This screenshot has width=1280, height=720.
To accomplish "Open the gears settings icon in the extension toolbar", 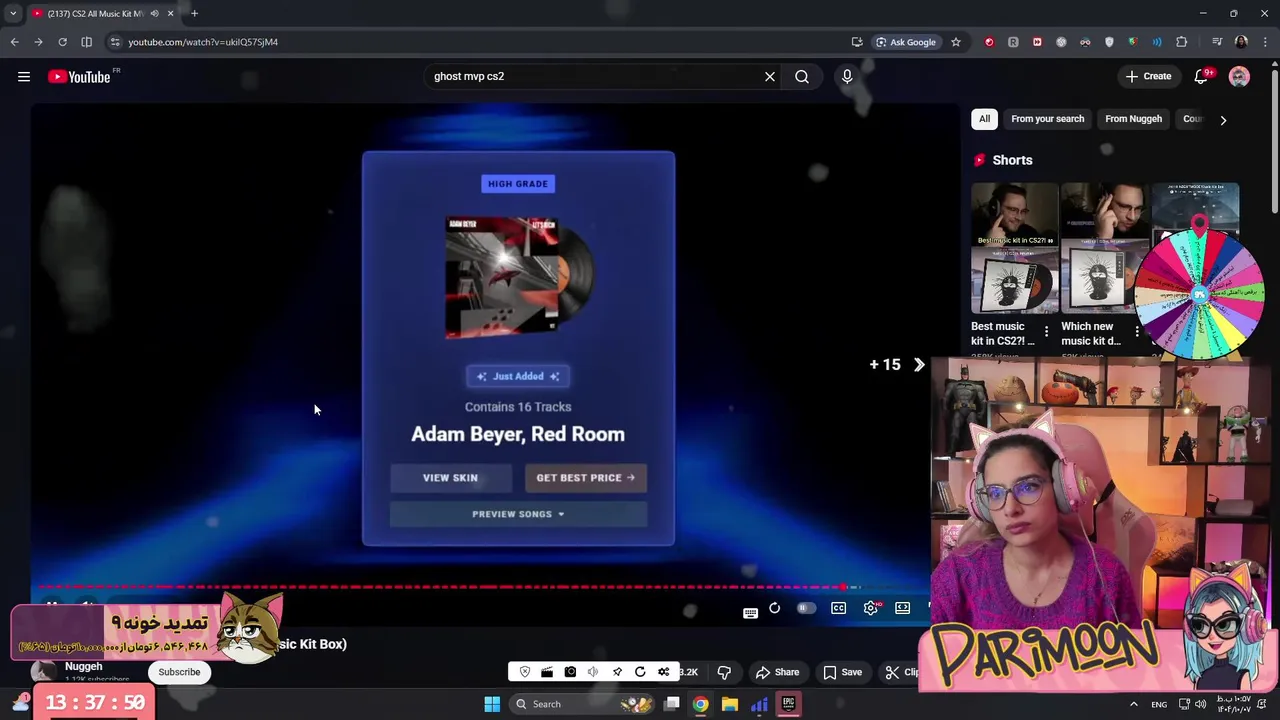I will pos(663,672).
